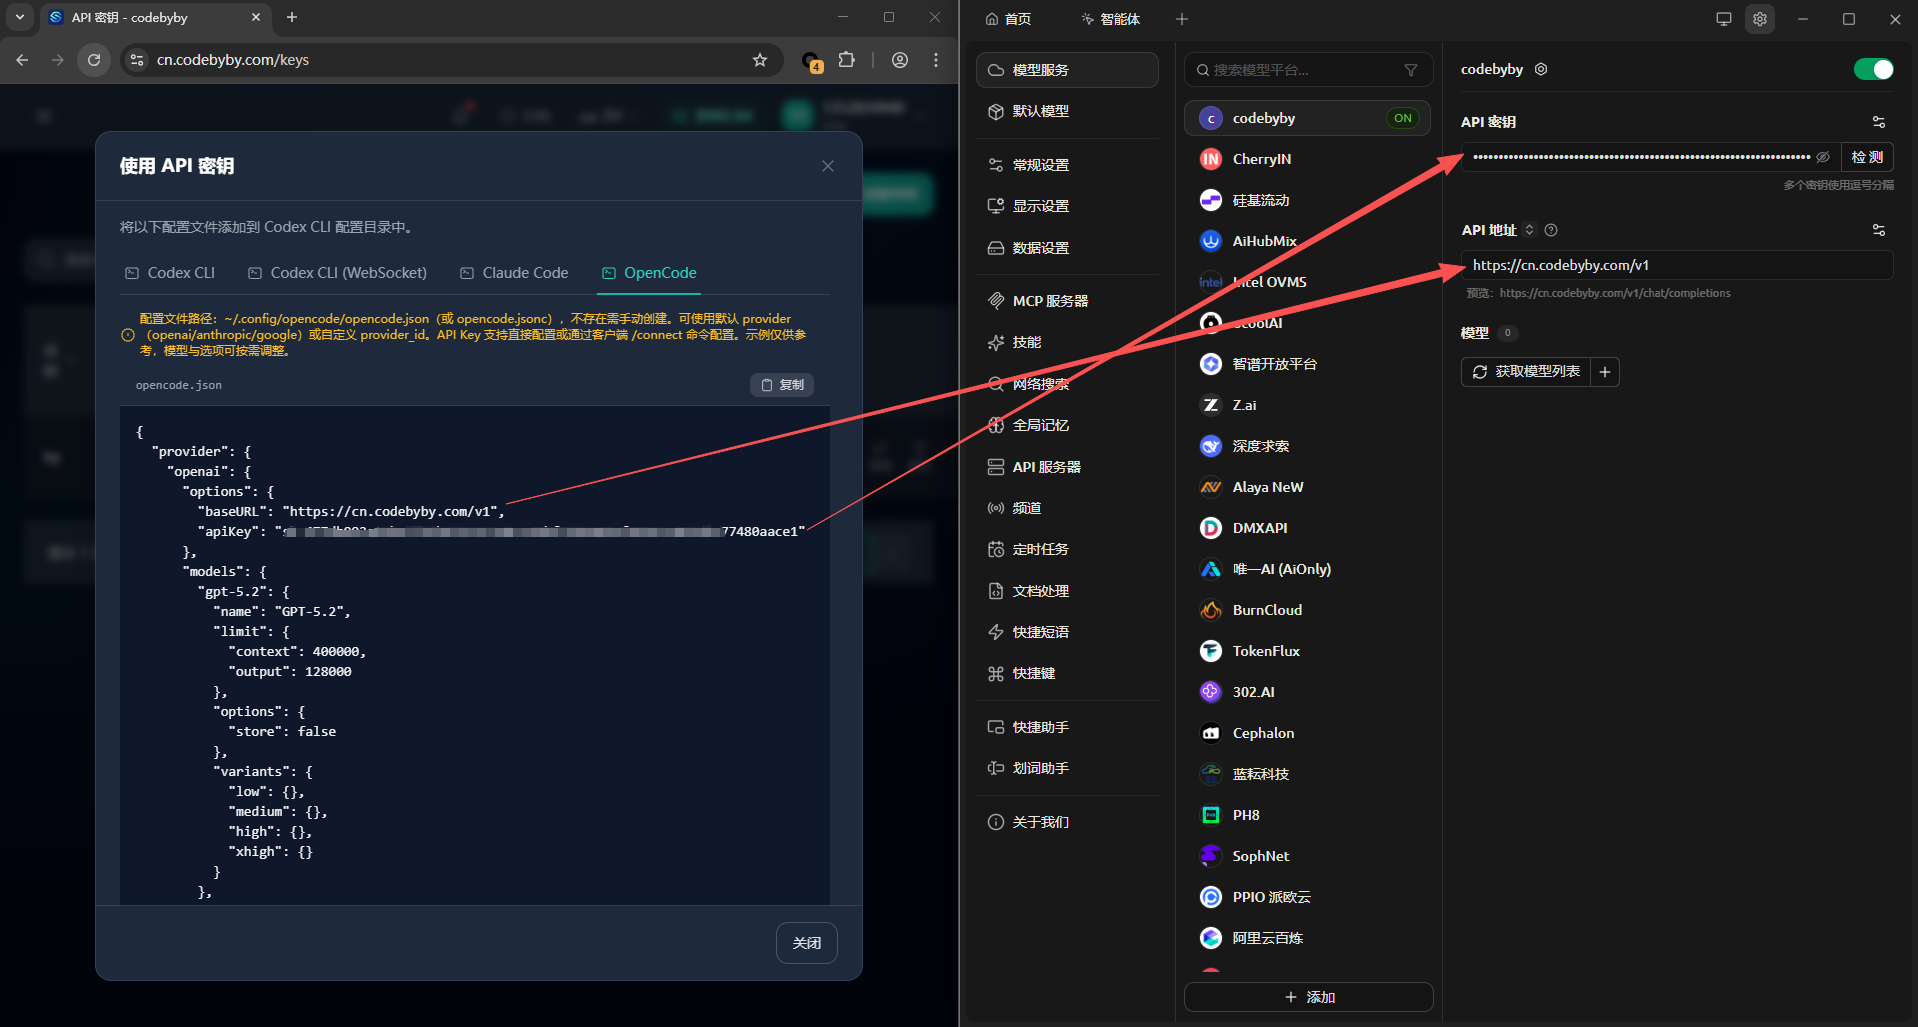Open new tab plus in app title bar
The height and width of the screenshot is (1027, 1918).
pos(1182,19)
